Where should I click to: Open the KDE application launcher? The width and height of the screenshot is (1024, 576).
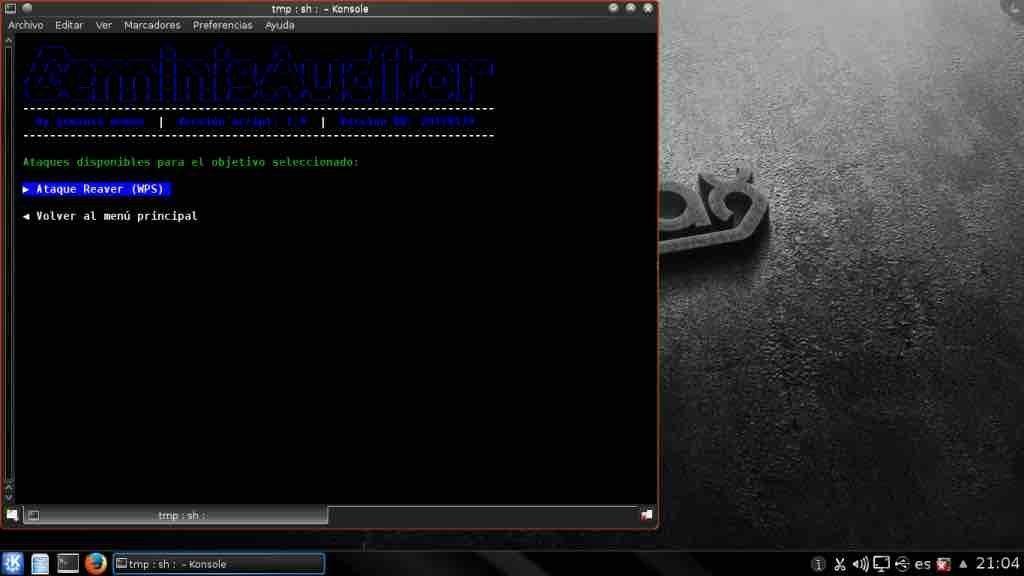[13, 564]
